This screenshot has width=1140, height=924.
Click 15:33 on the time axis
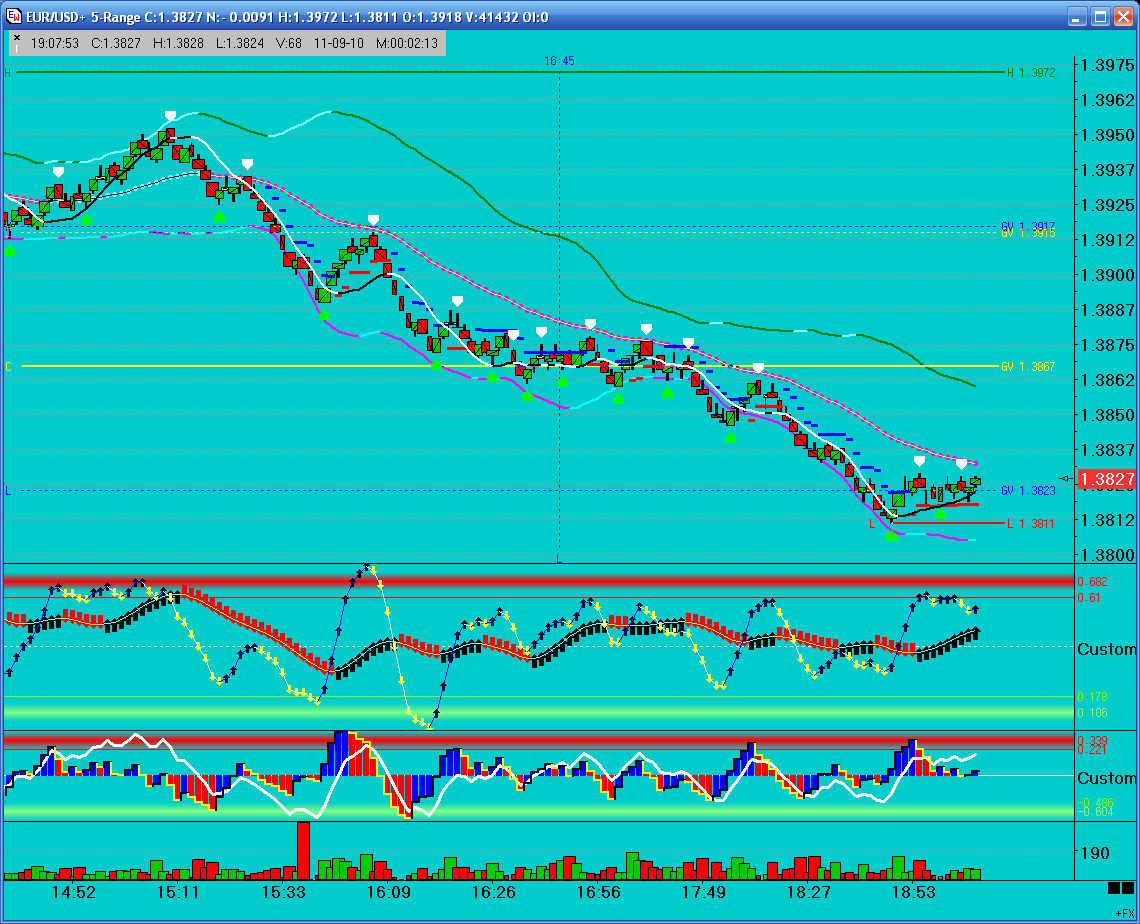pyautogui.click(x=284, y=892)
